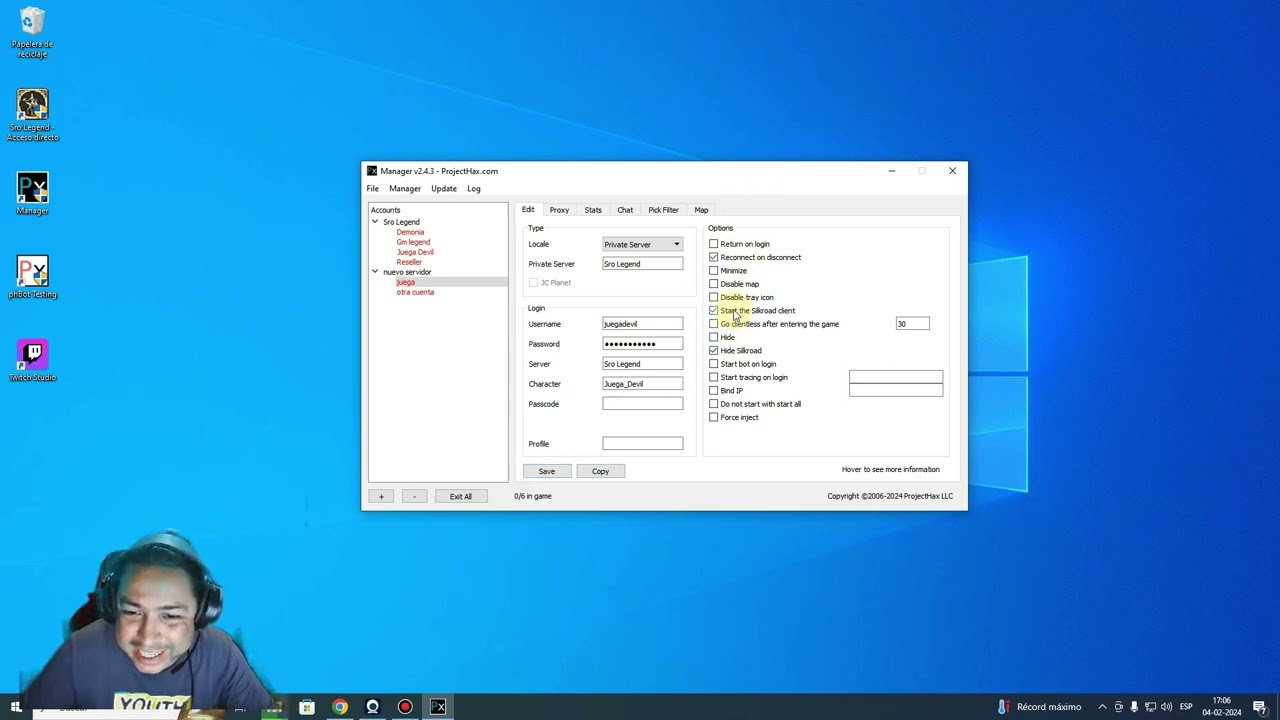Open the webcam app in taskbar
1280x720 pixels.
pos(372,707)
